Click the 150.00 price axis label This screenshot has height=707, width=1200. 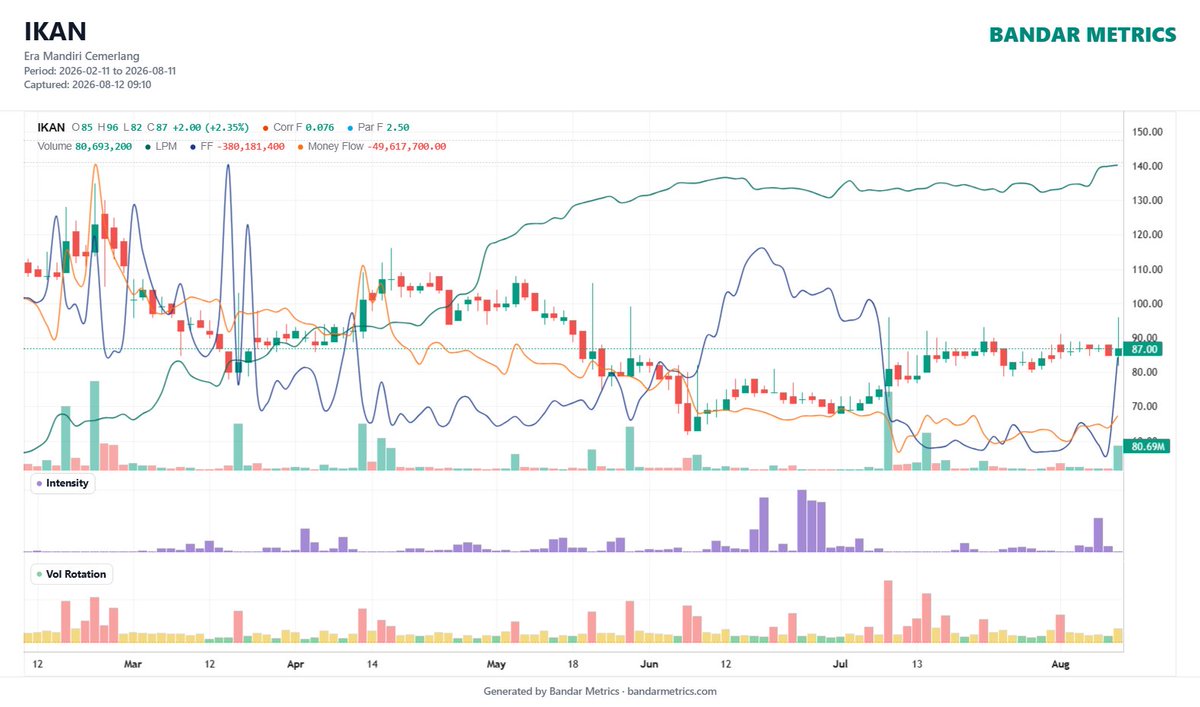click(1147, 131)
